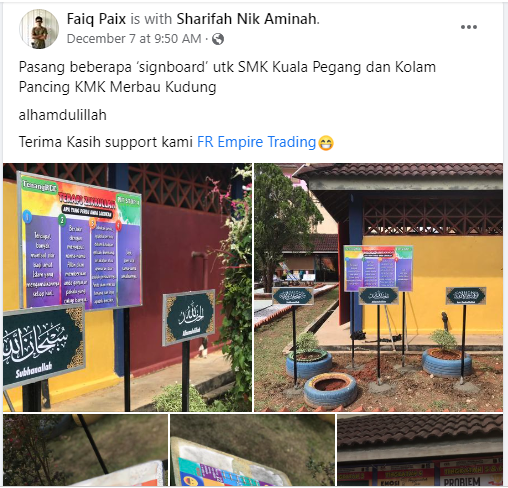View the bottom-left grass photo thumbnail
The image size is (508, 488).
(85, 450)
